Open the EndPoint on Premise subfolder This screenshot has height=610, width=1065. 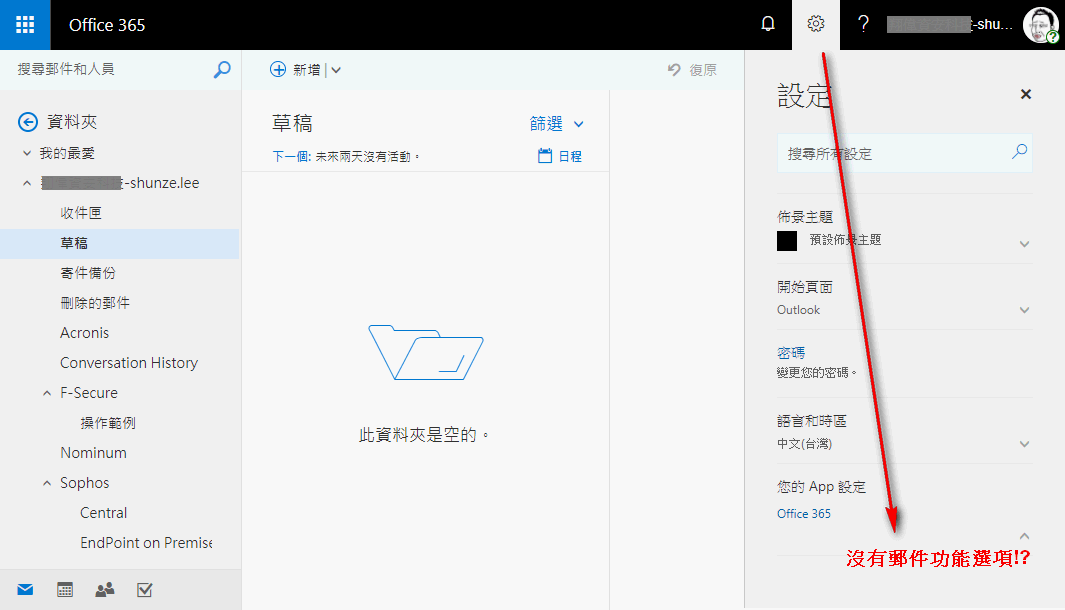146,543
